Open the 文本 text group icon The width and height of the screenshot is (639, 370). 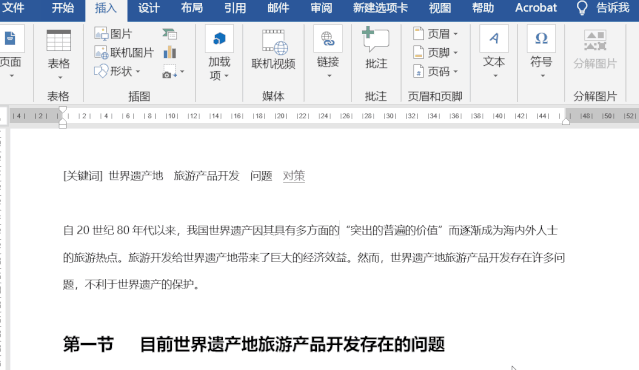pyautogui.click(x=494, y=39)
